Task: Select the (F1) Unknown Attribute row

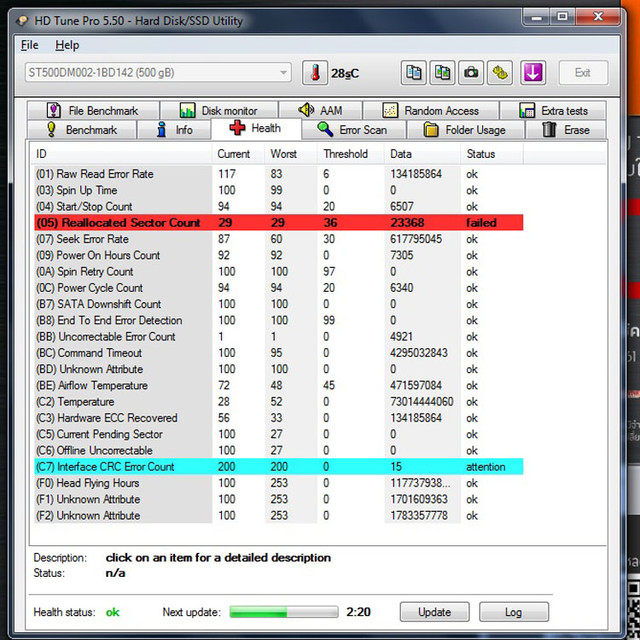Action: 279,499
